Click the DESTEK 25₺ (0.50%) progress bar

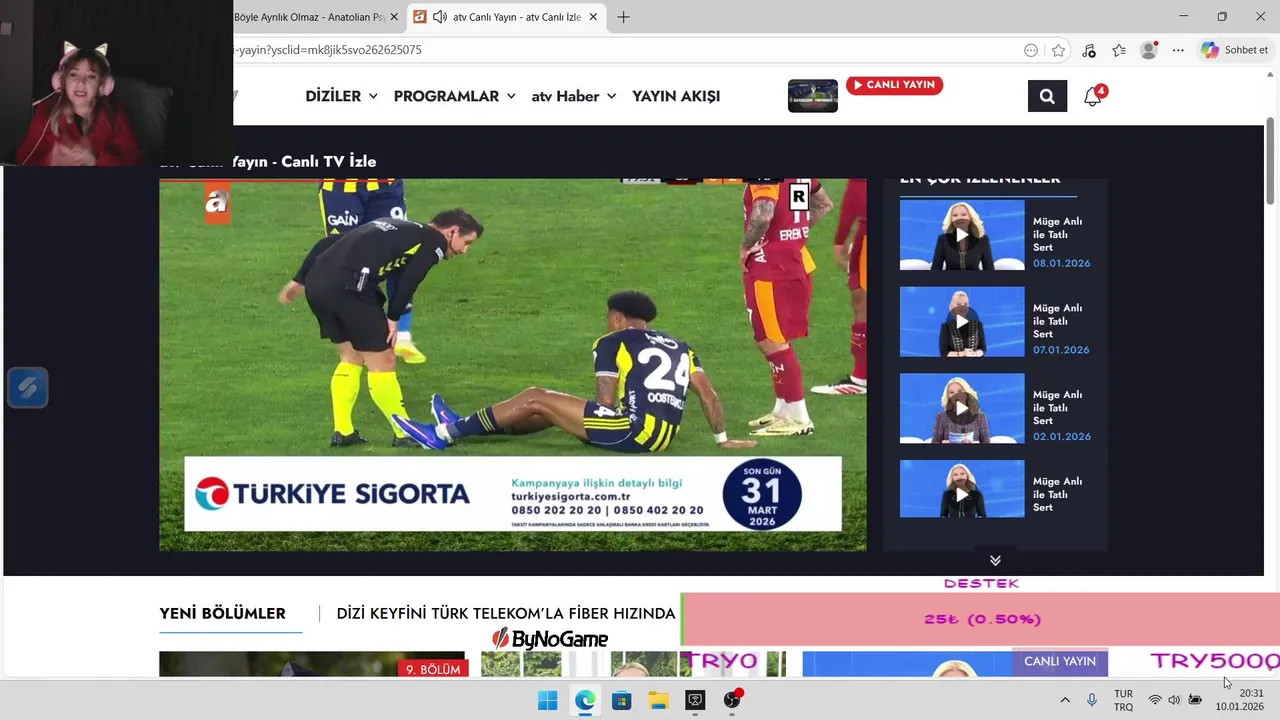point(980,619)
